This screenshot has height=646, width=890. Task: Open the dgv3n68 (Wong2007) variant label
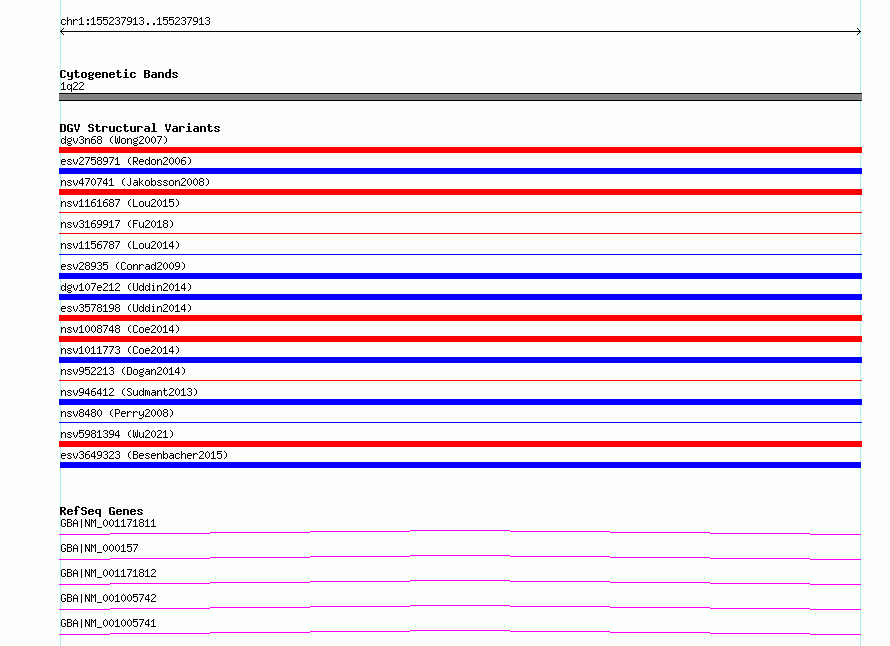(x=114, y=140)
